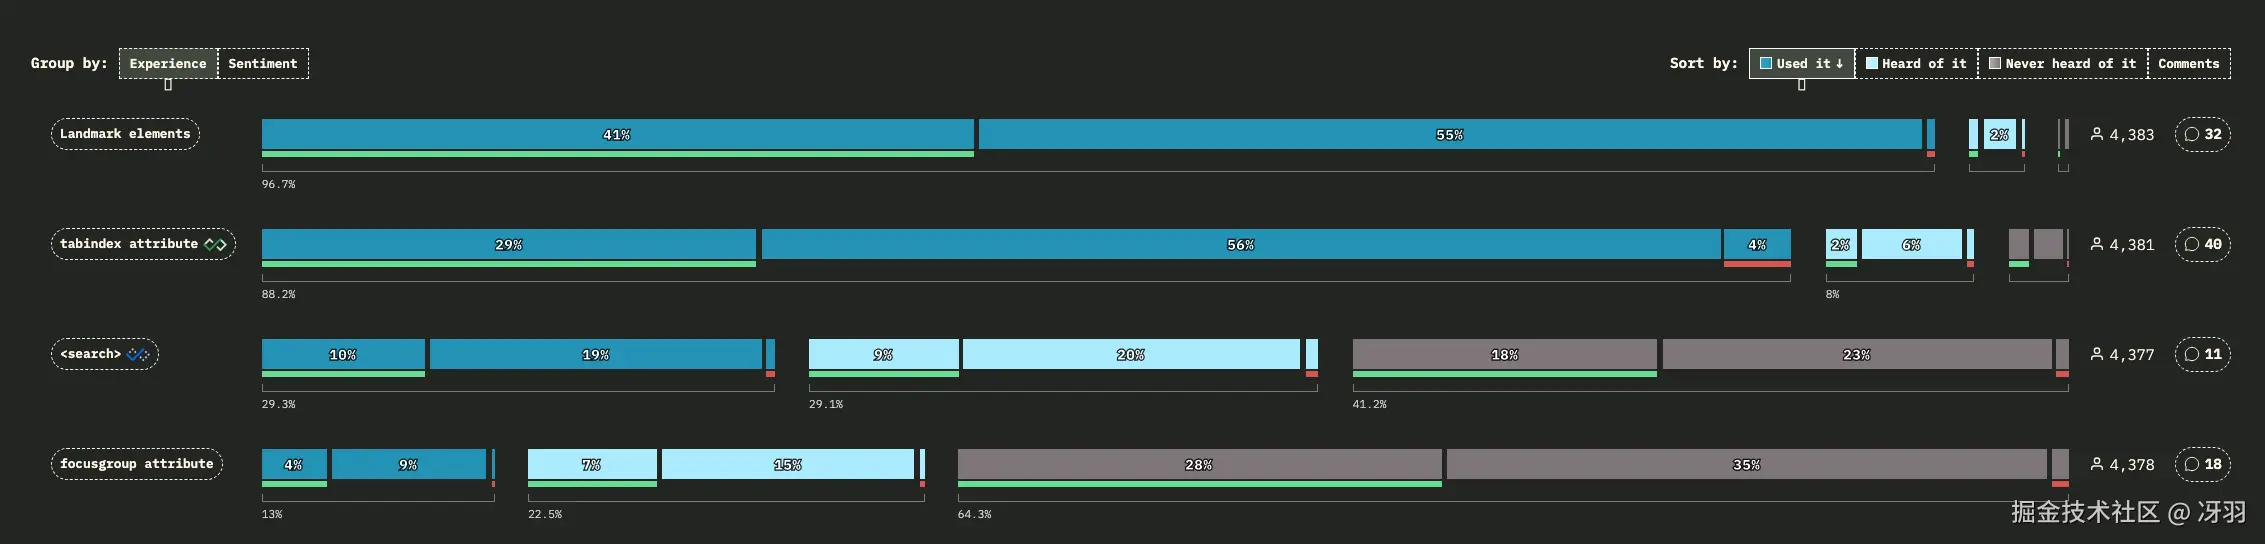Click the respondents icon for Landmark elements
This screenshot has height=544, width=2265.
2097,134
